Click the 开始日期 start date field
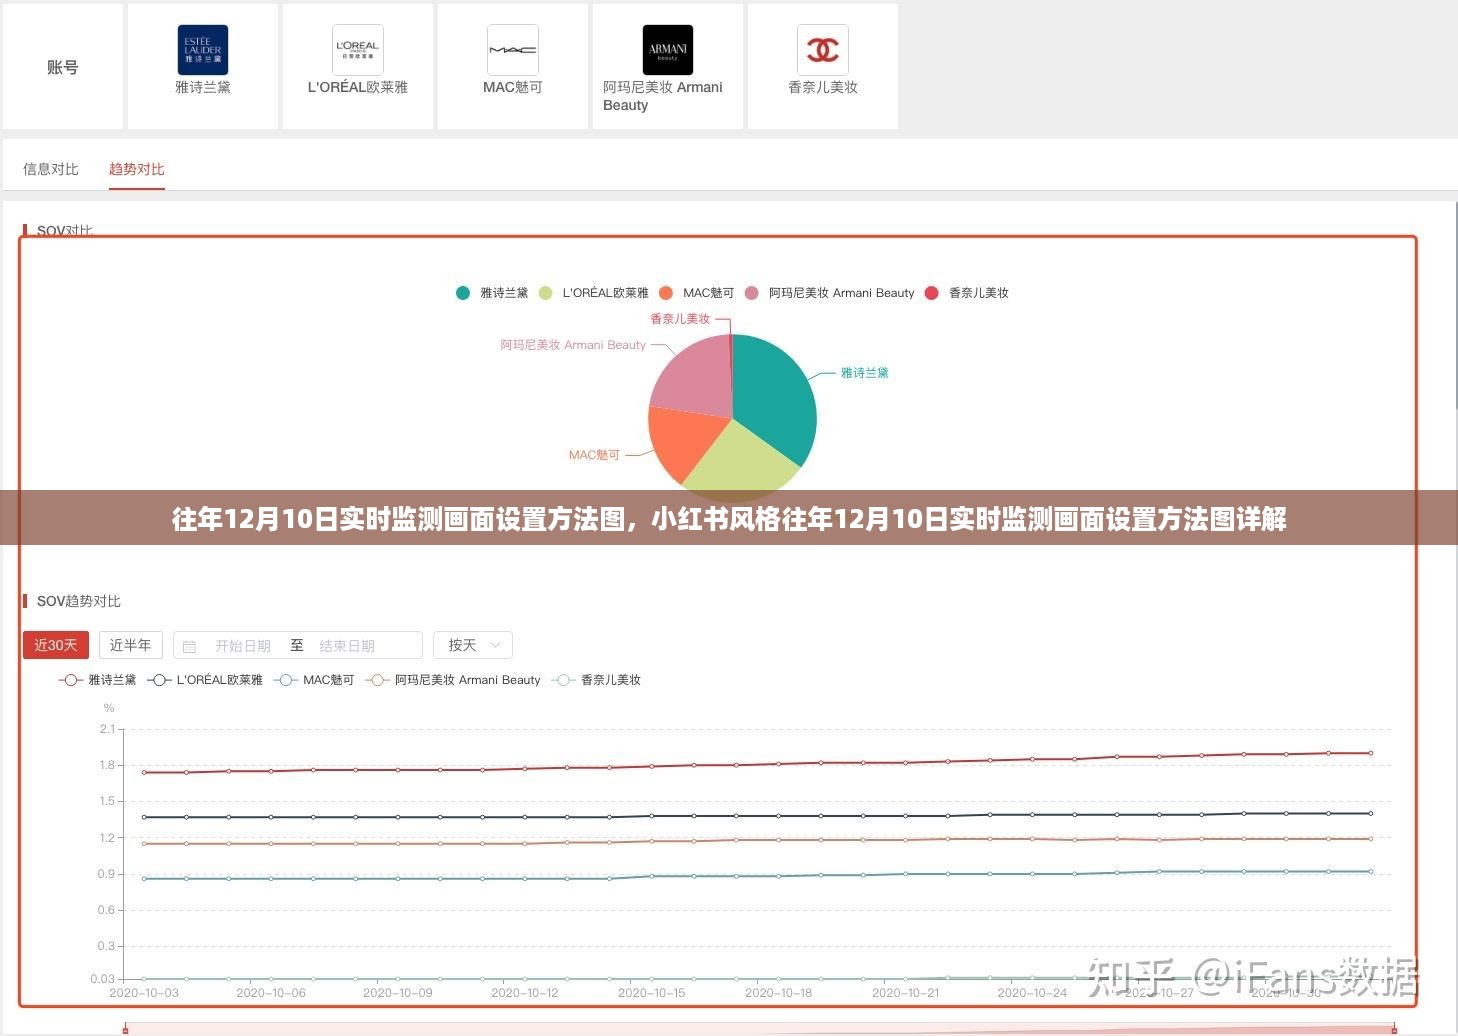1458x1036 pixels. [243, 646]
